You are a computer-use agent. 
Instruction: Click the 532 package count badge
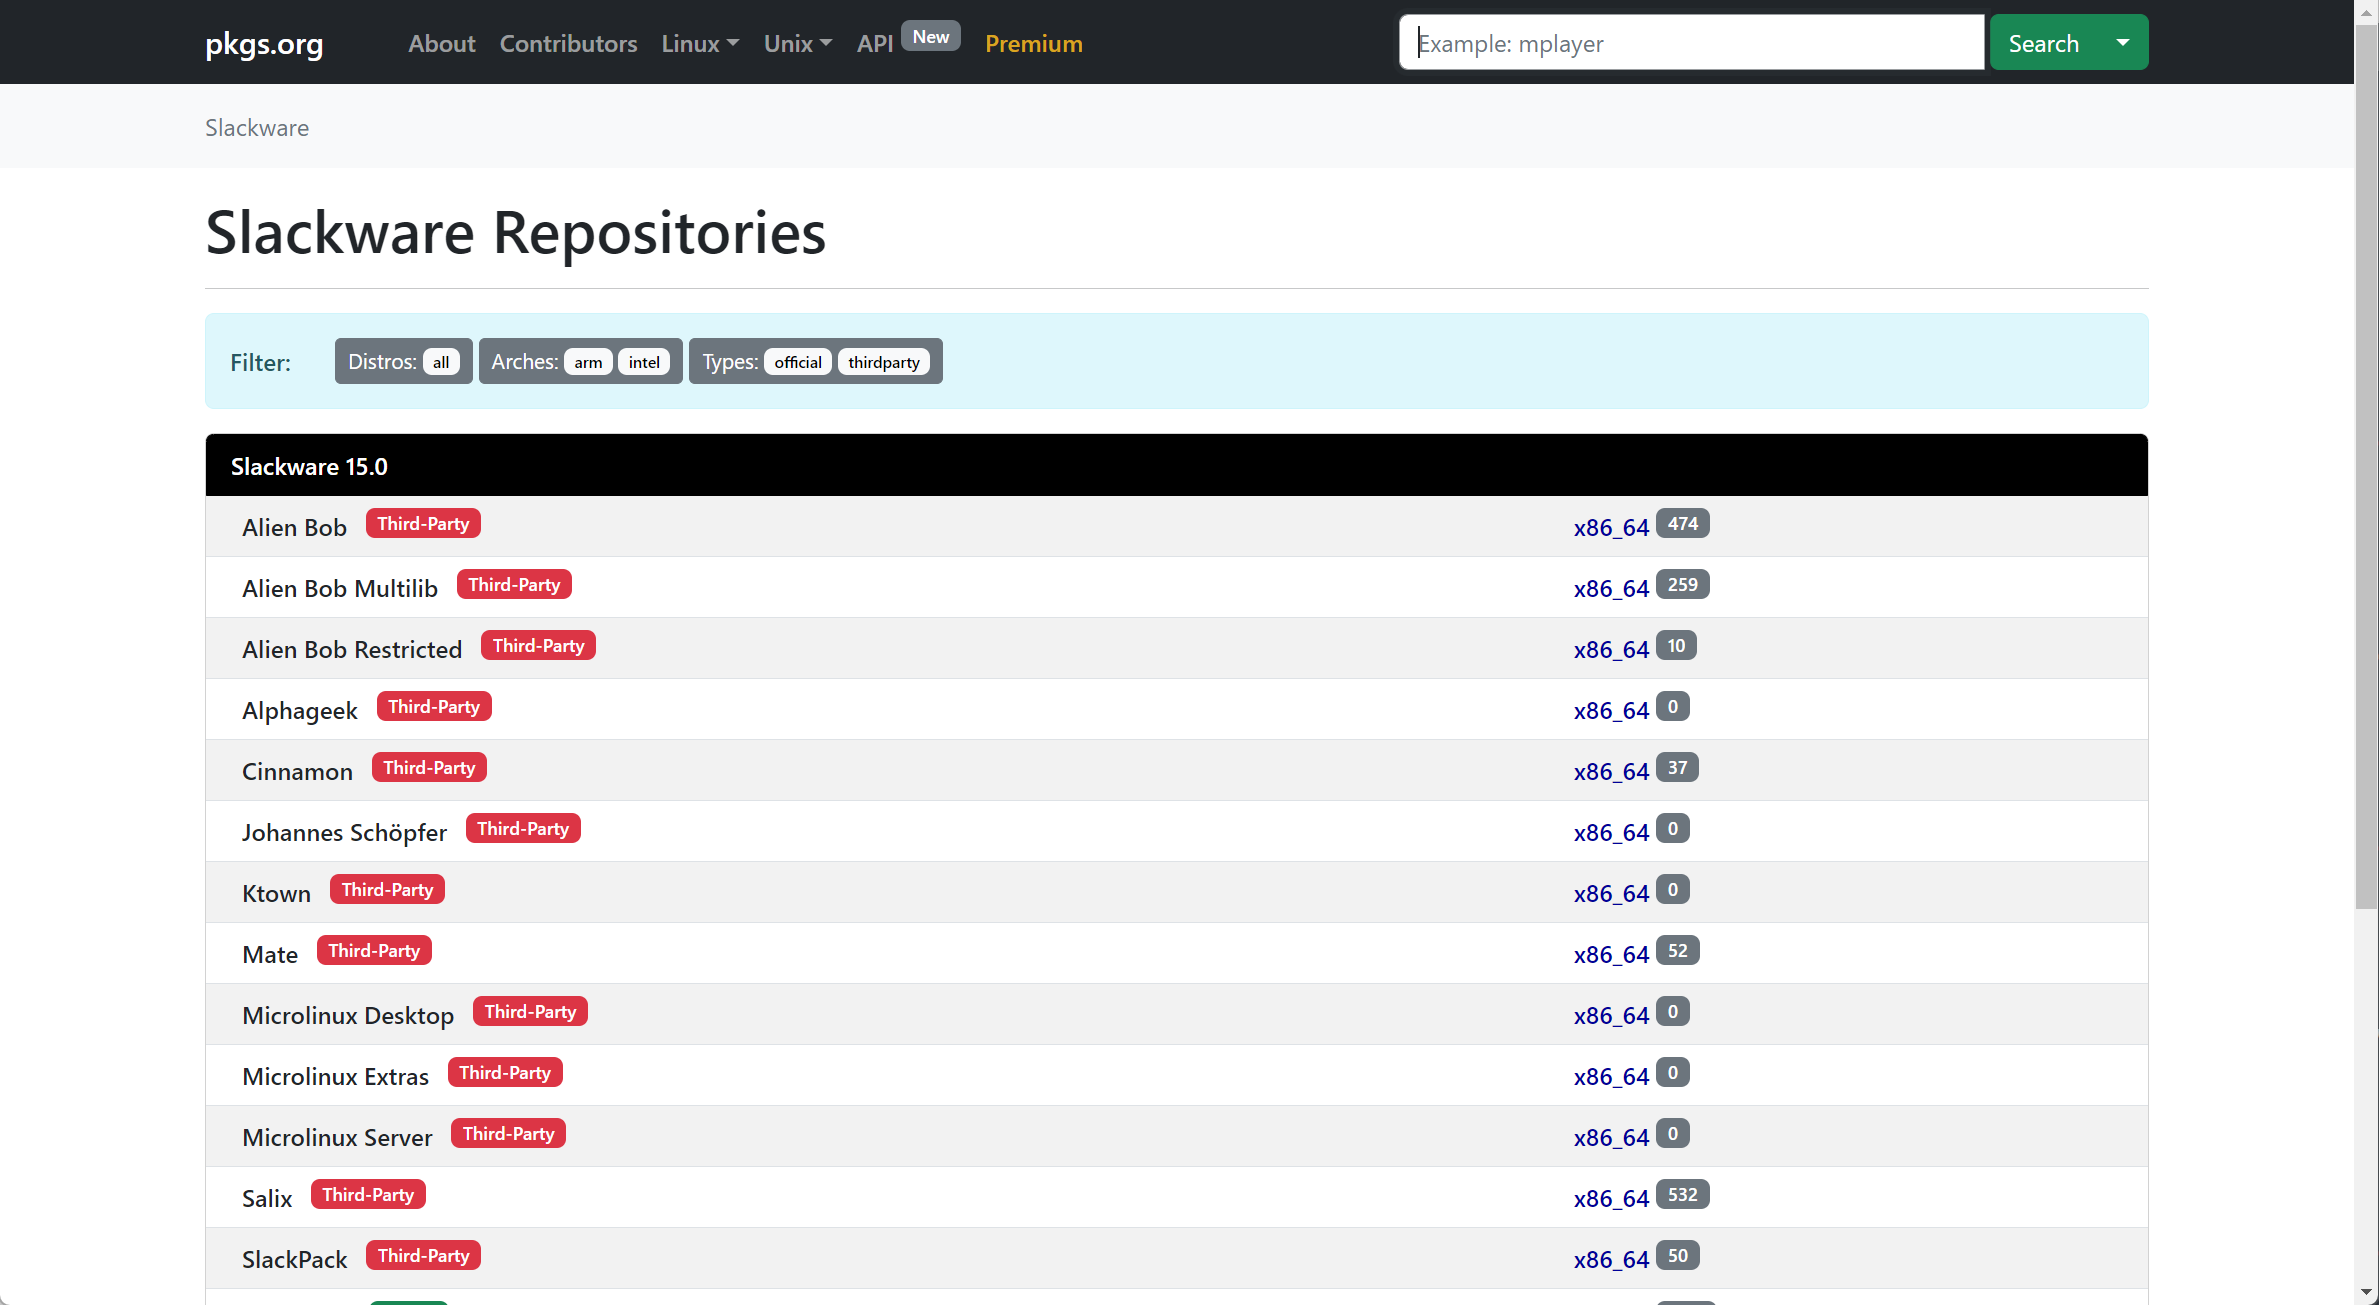1682,1195
